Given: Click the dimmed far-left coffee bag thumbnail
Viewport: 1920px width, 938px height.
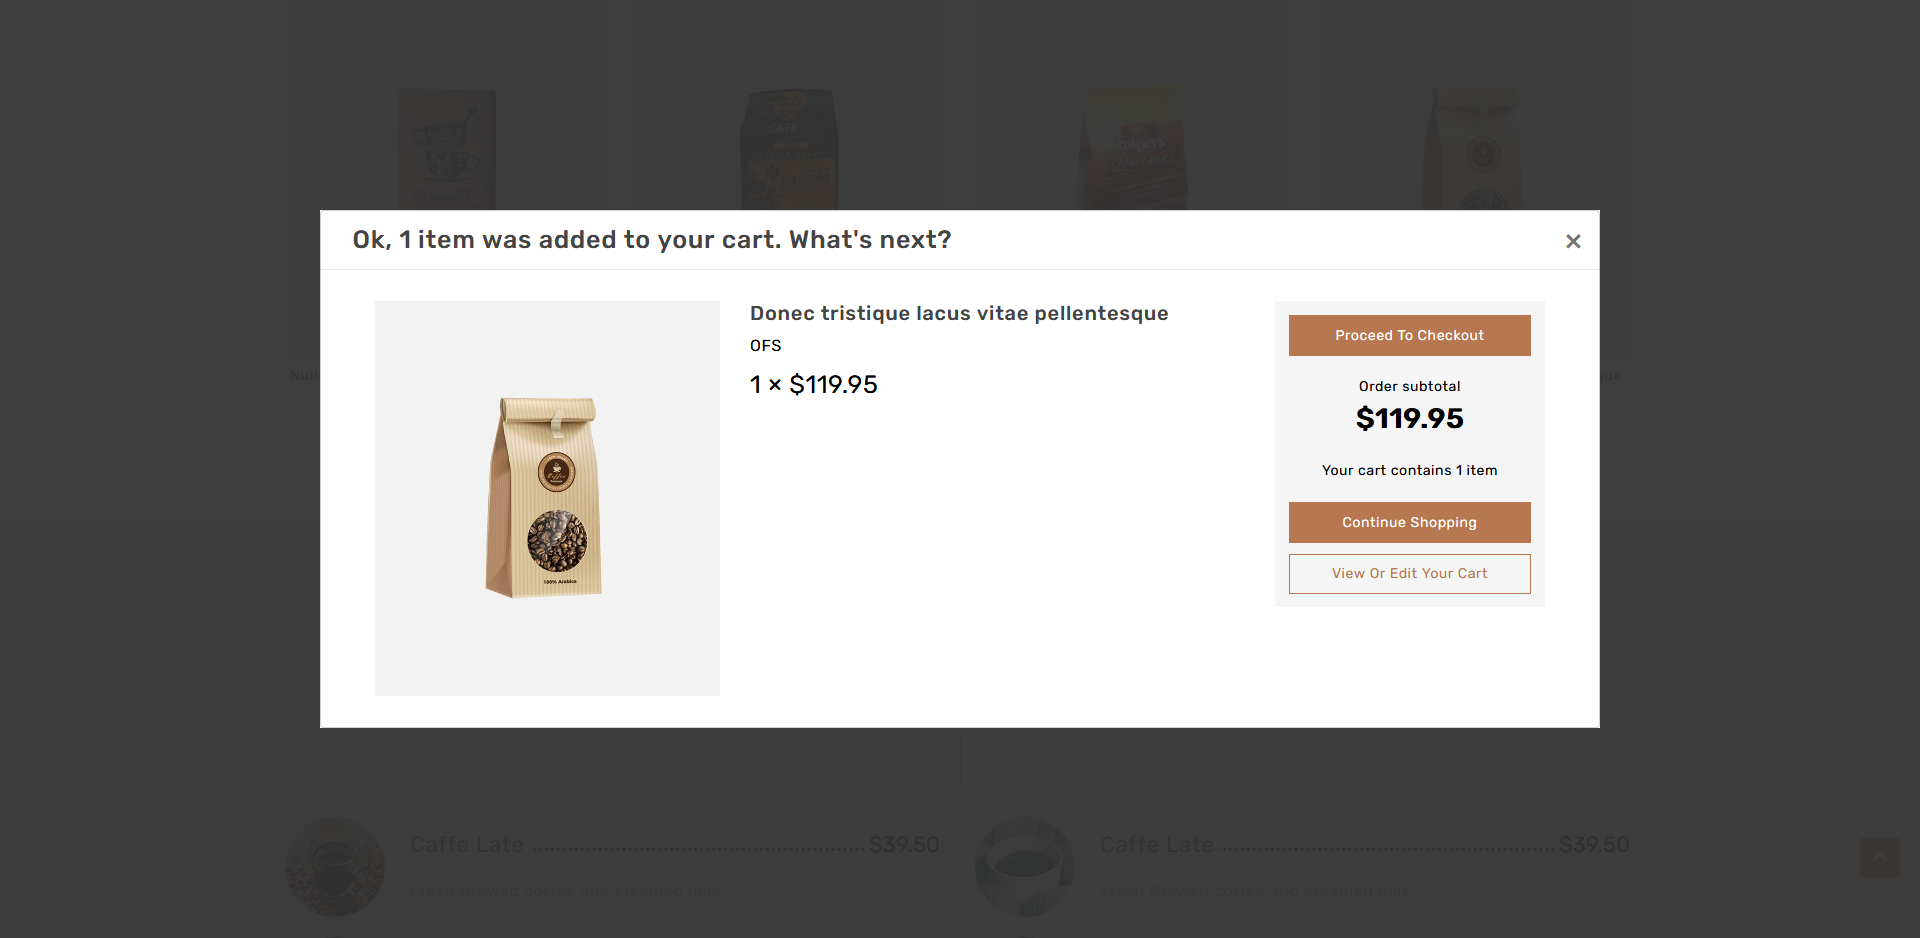Looking at the screenshot, I should tap(446, 148).
